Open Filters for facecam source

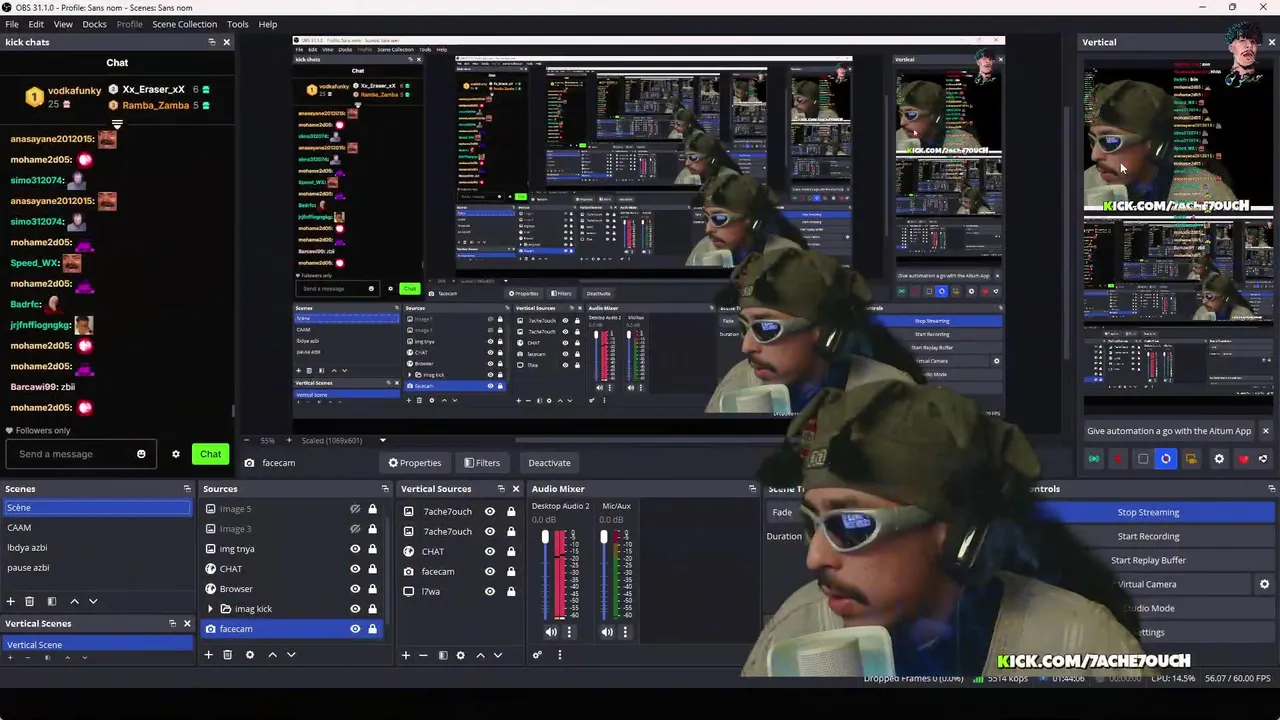pos(482,463)
